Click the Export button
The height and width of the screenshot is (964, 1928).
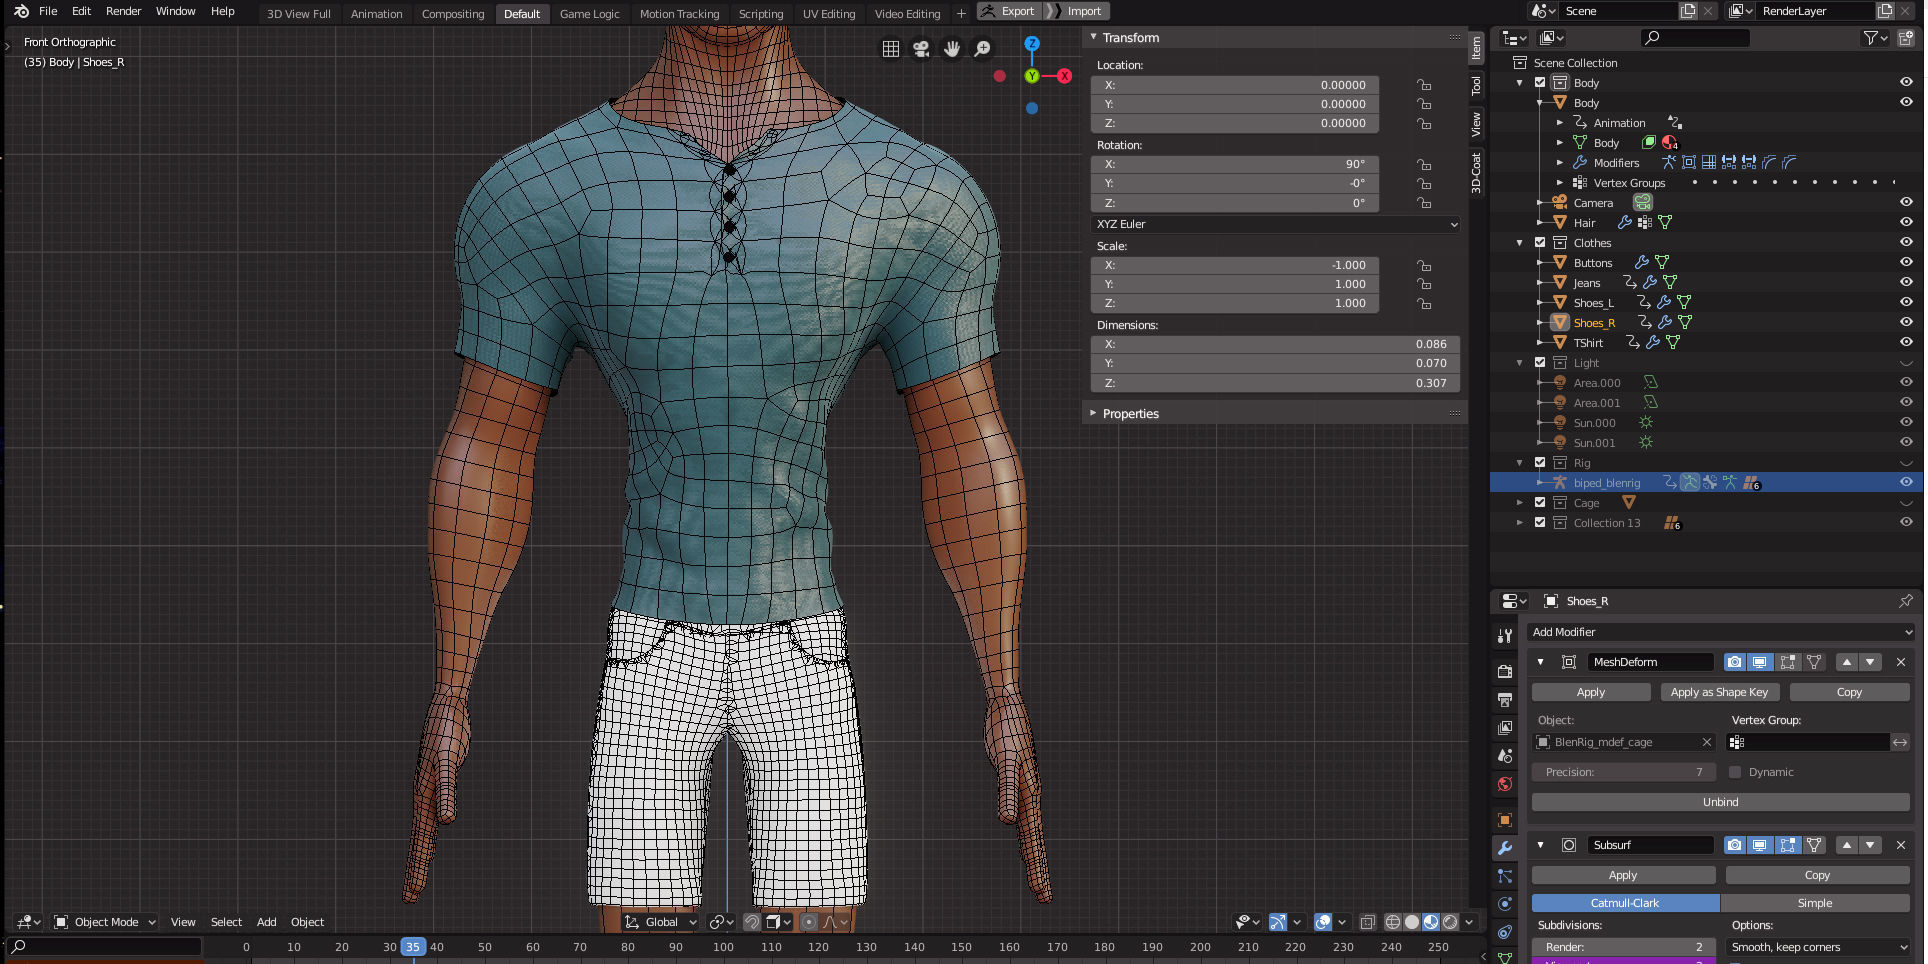click(x=1010, y=11)
